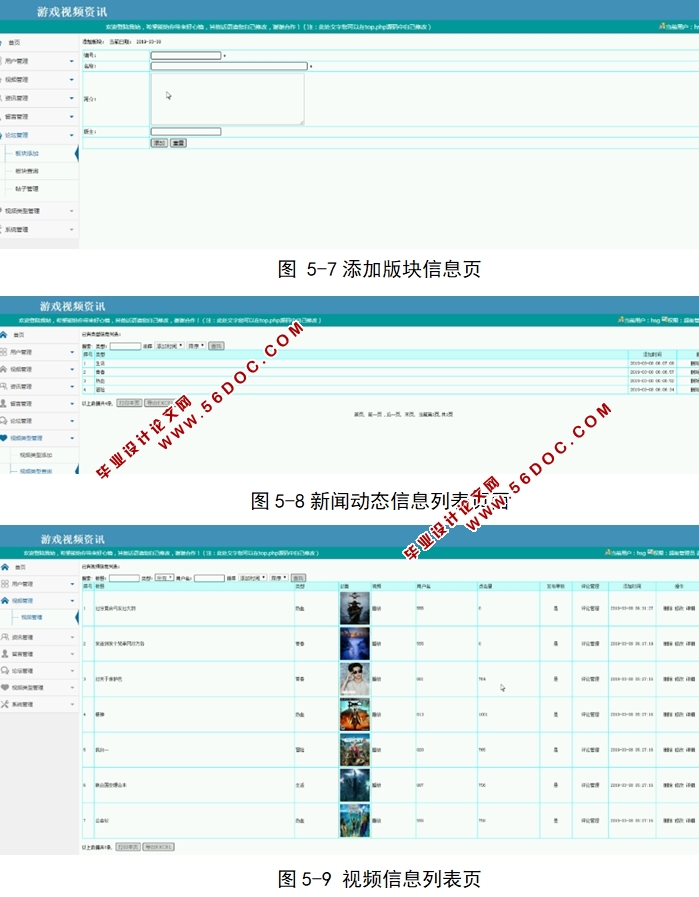The height and width of the screenshot is (897, 699).
Task: Click 添加 submit button on add-section form
Action: click(159, 143)
